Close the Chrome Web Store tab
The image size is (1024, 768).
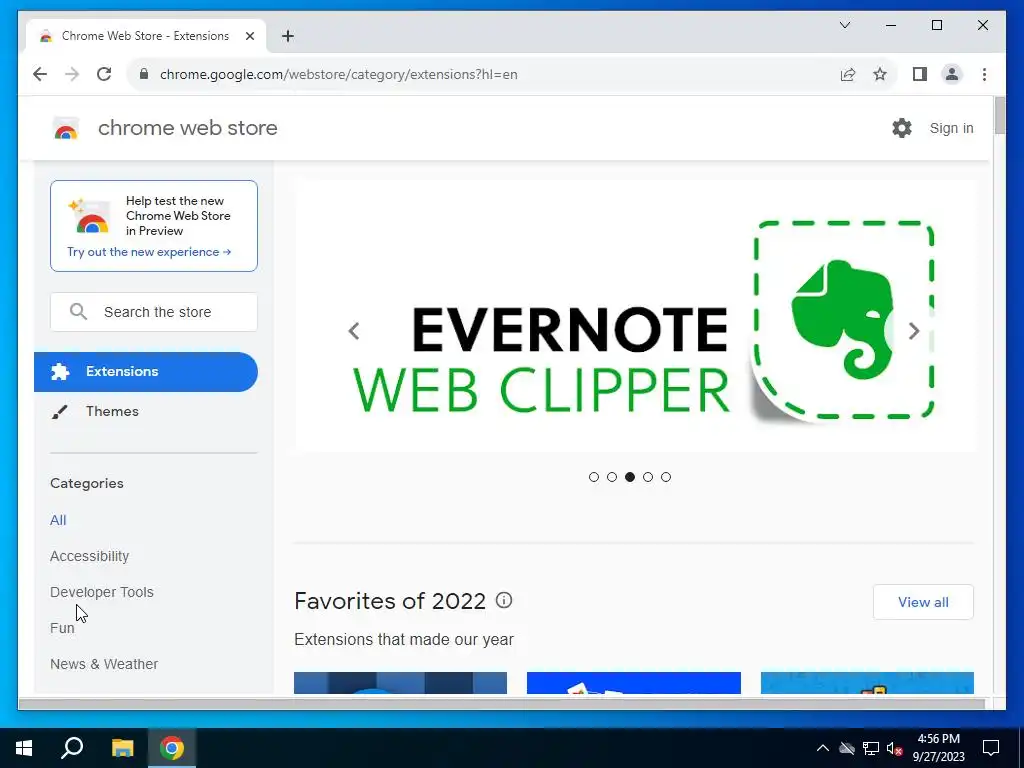(x=249, y=36)
